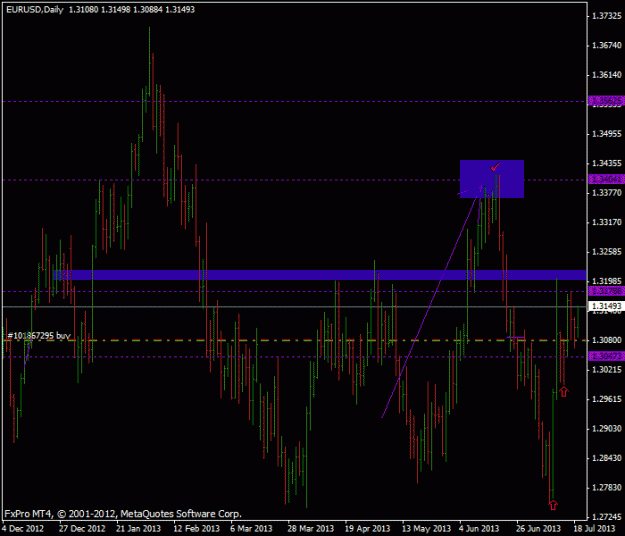625x536 pixels.
Task: Click the 1.34955 price scale label
Action: click(606, 134)
